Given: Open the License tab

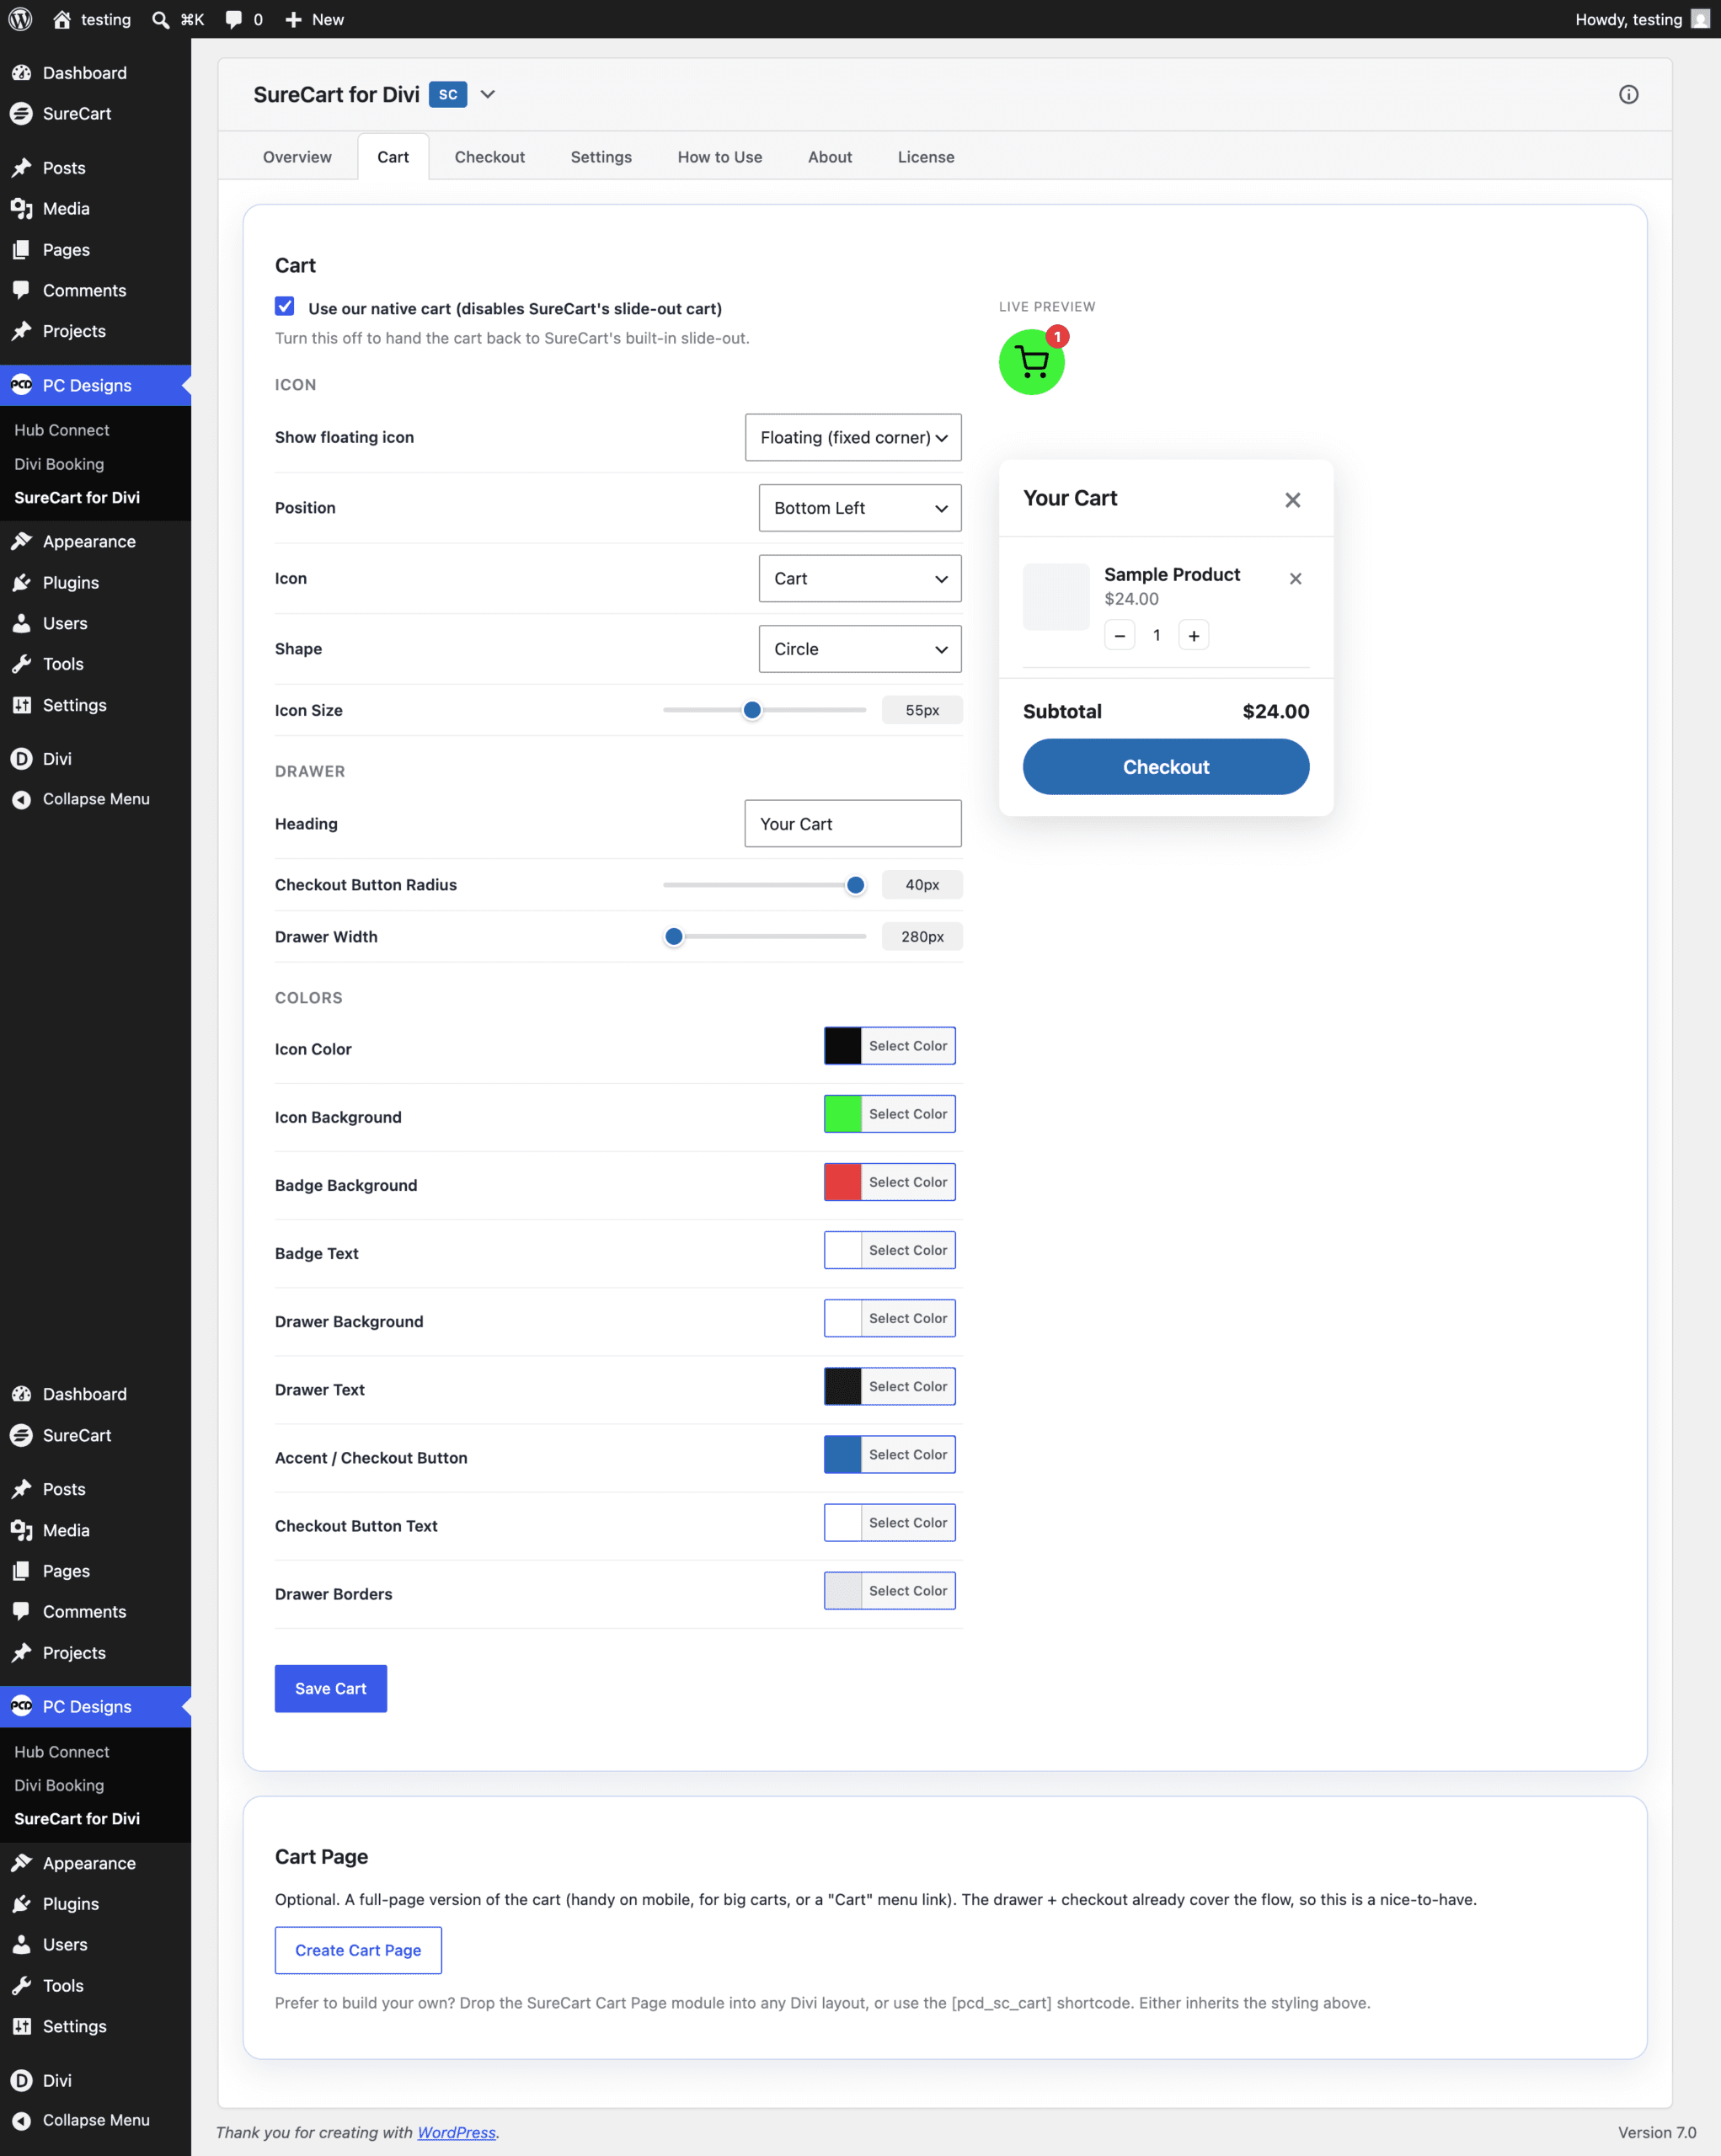Looking at the screenshot, I should point(926,157).
